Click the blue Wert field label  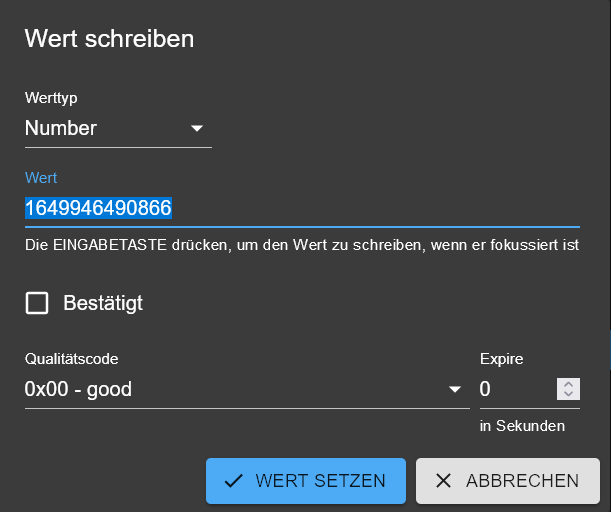(x=41, y=178)
